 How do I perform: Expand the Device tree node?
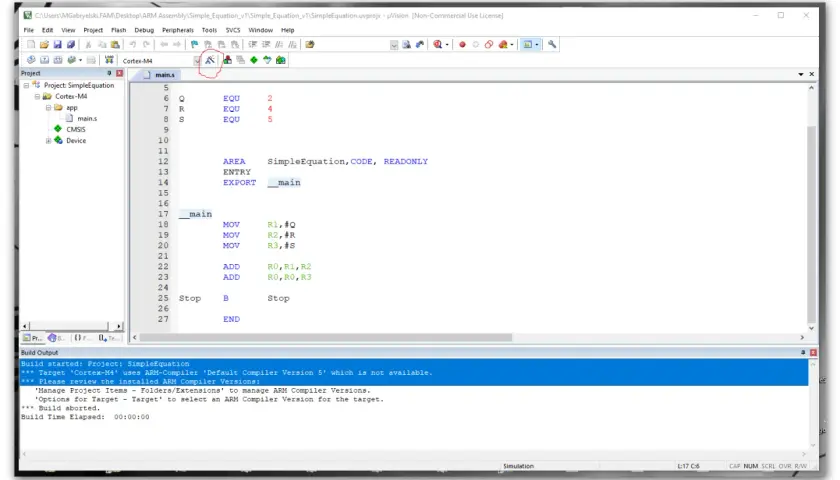coord(48,141)
